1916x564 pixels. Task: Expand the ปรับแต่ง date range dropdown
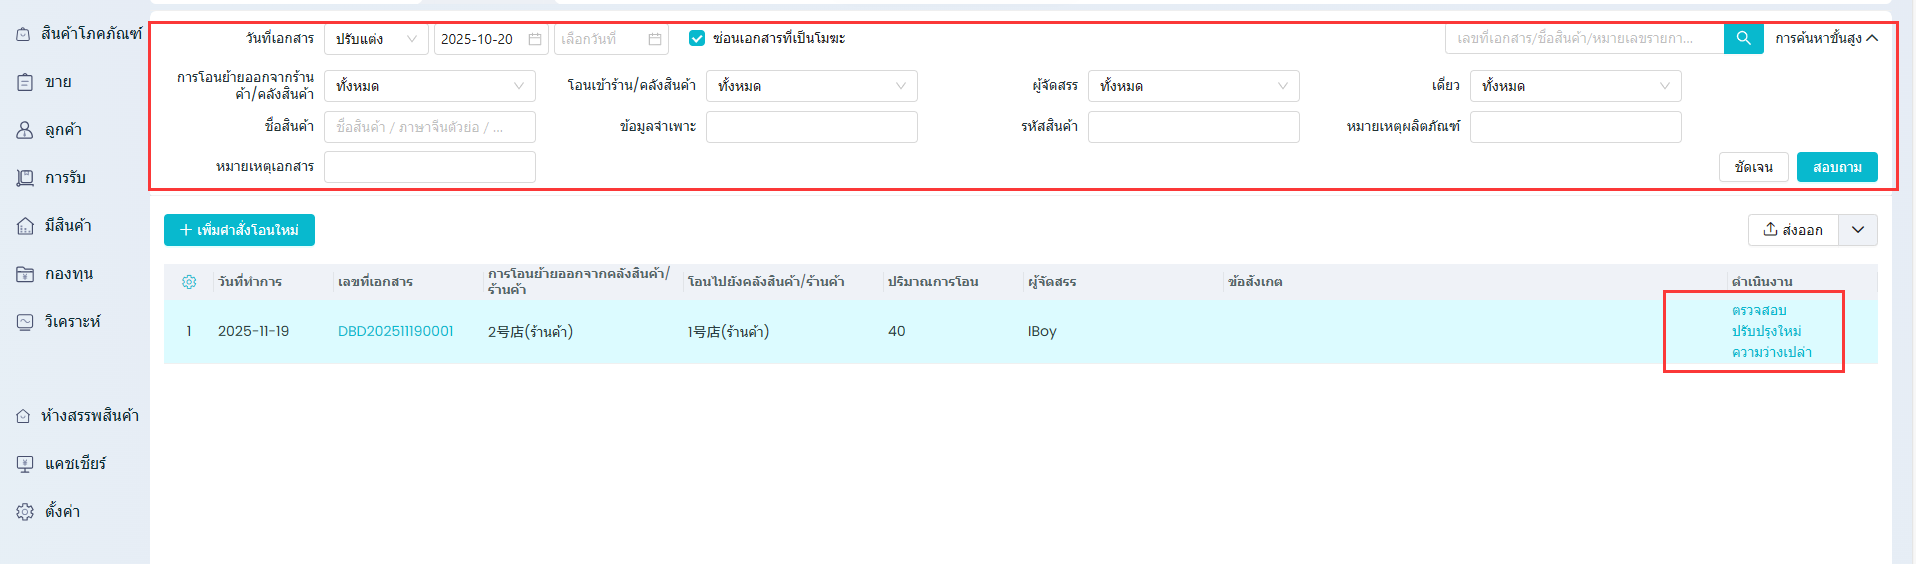pyautogui.click(x=376, y=39)
